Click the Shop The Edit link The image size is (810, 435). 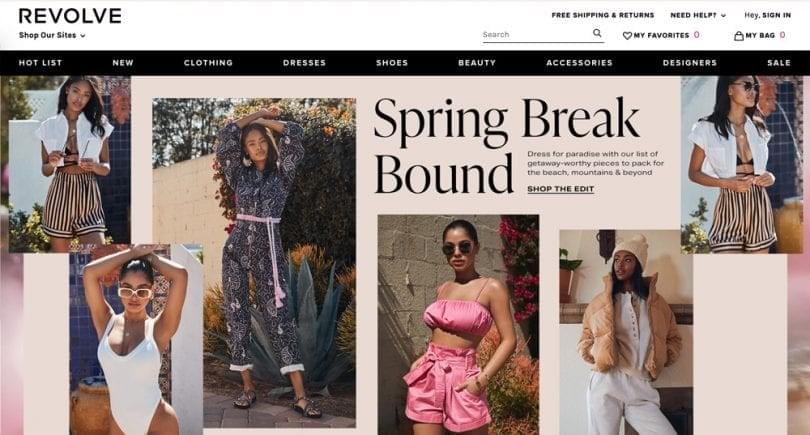(560, 189)
